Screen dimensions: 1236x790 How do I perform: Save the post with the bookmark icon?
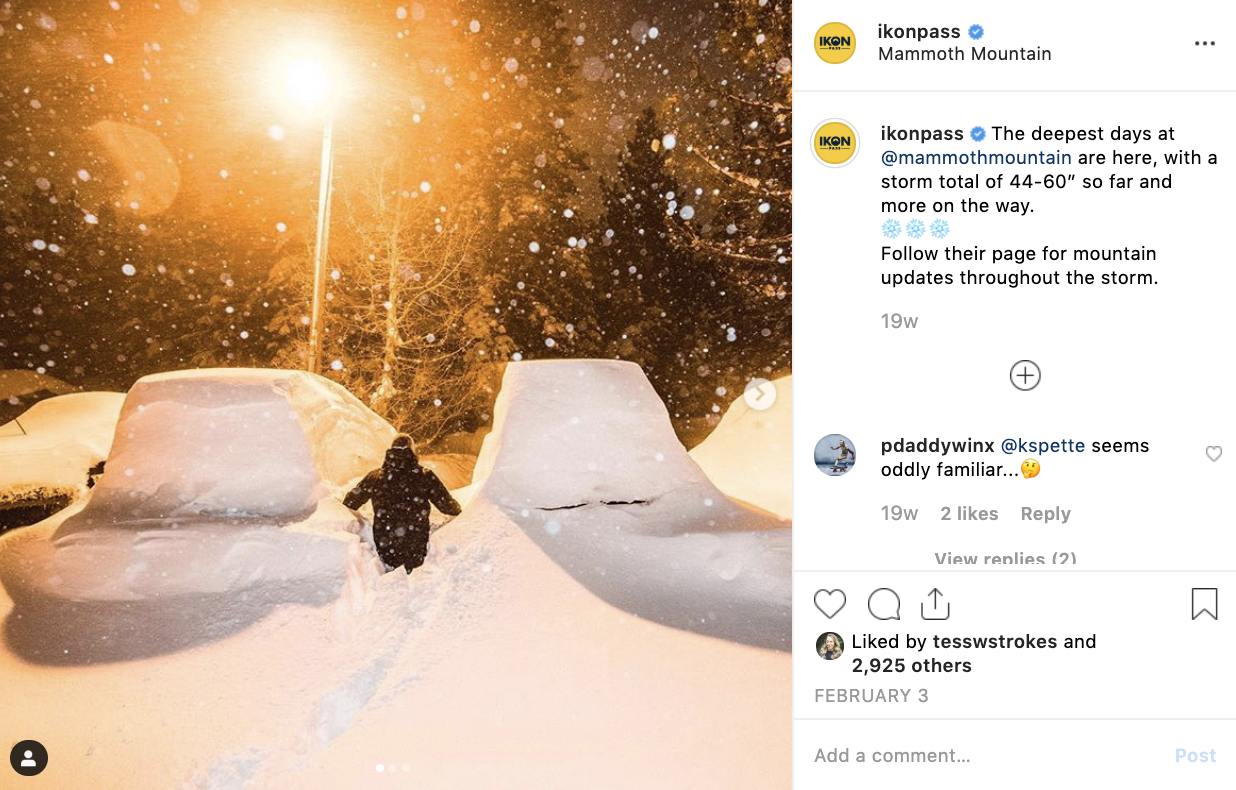[1204, 604]
